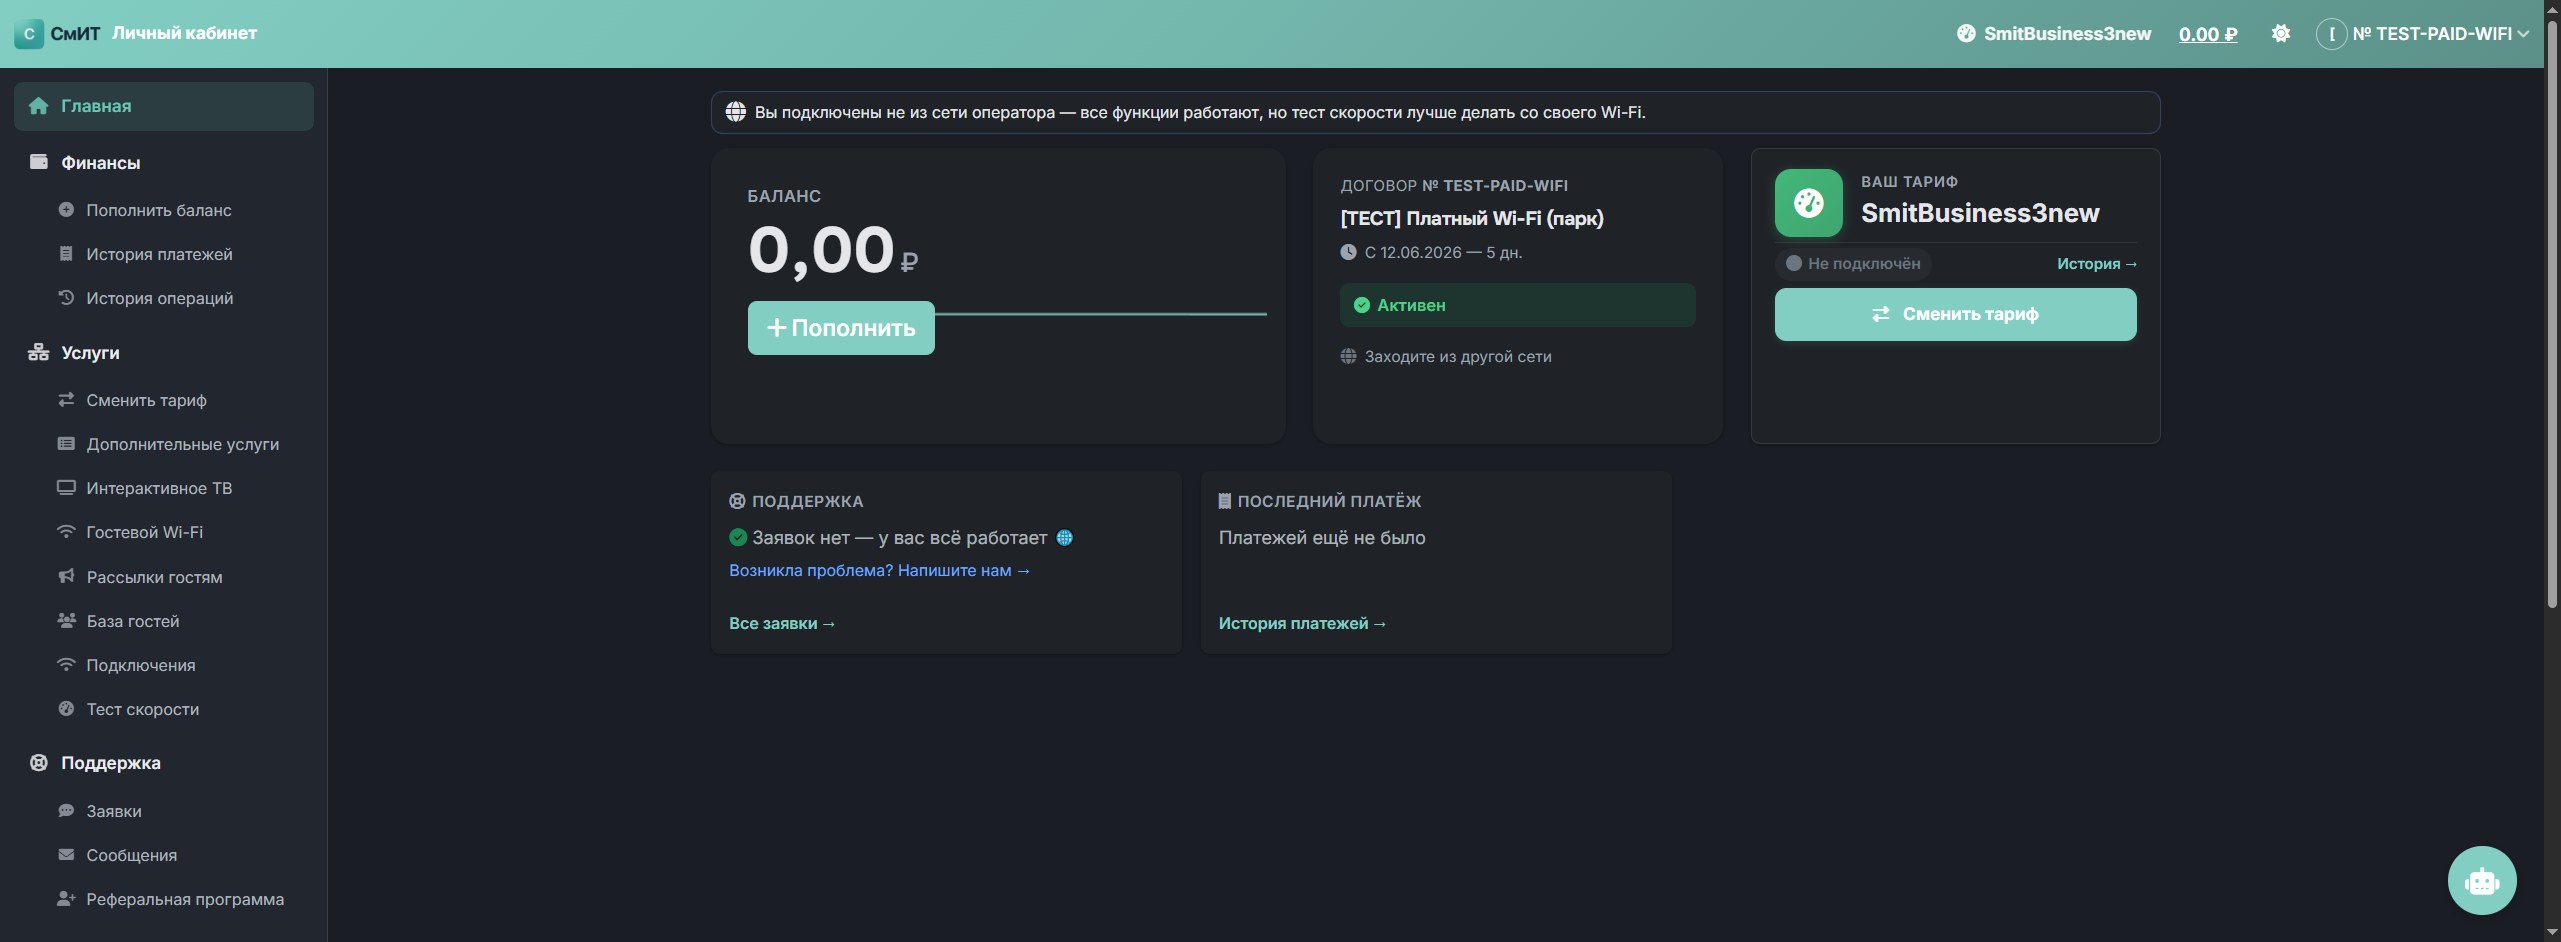2561x942 pixels.
Task: Click 'Заходите из другой сети' text
Action: click(1458, 357)
